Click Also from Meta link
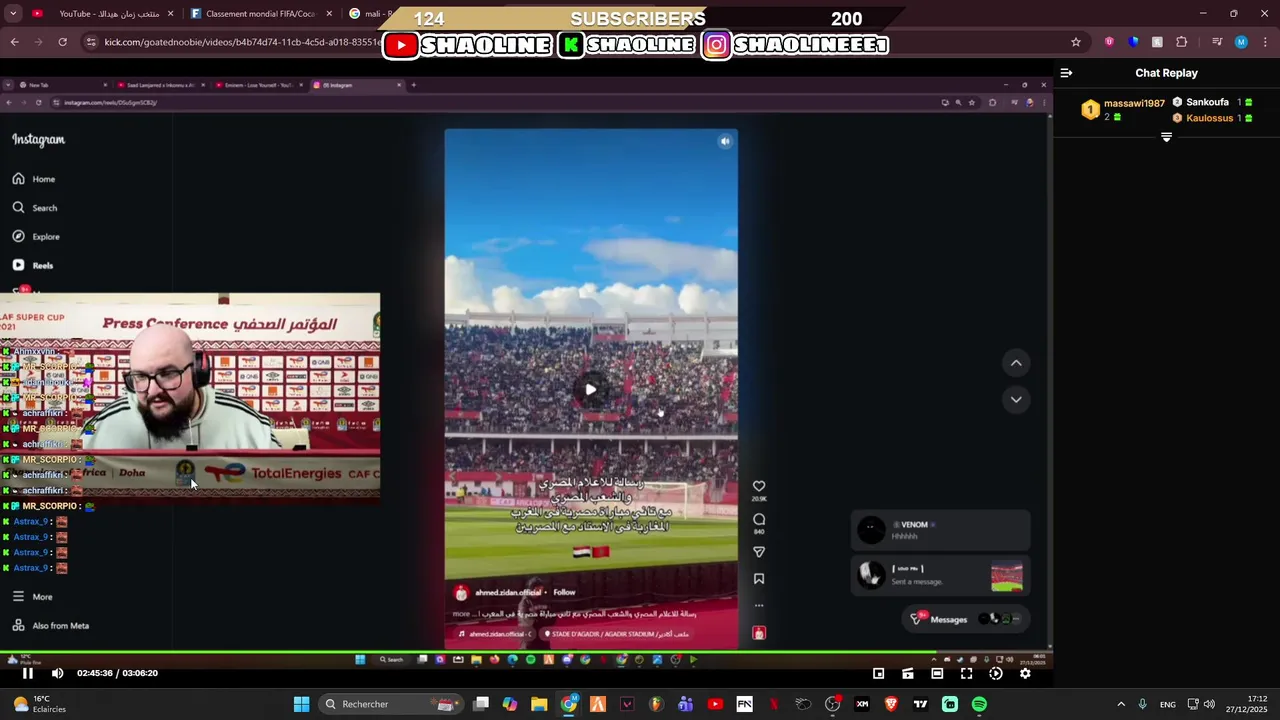 click(50, 626)
